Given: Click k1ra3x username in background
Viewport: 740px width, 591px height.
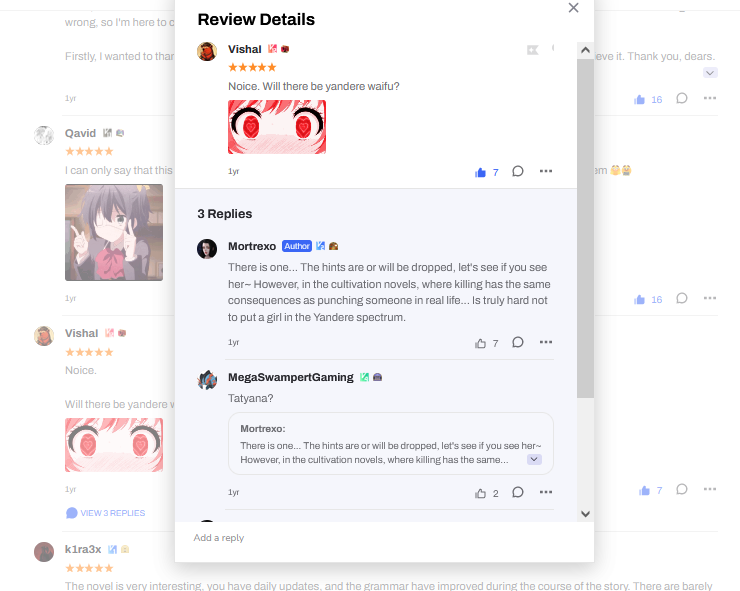Looking at the screenshot, I should pyautogui.click(x=83, y=549).
